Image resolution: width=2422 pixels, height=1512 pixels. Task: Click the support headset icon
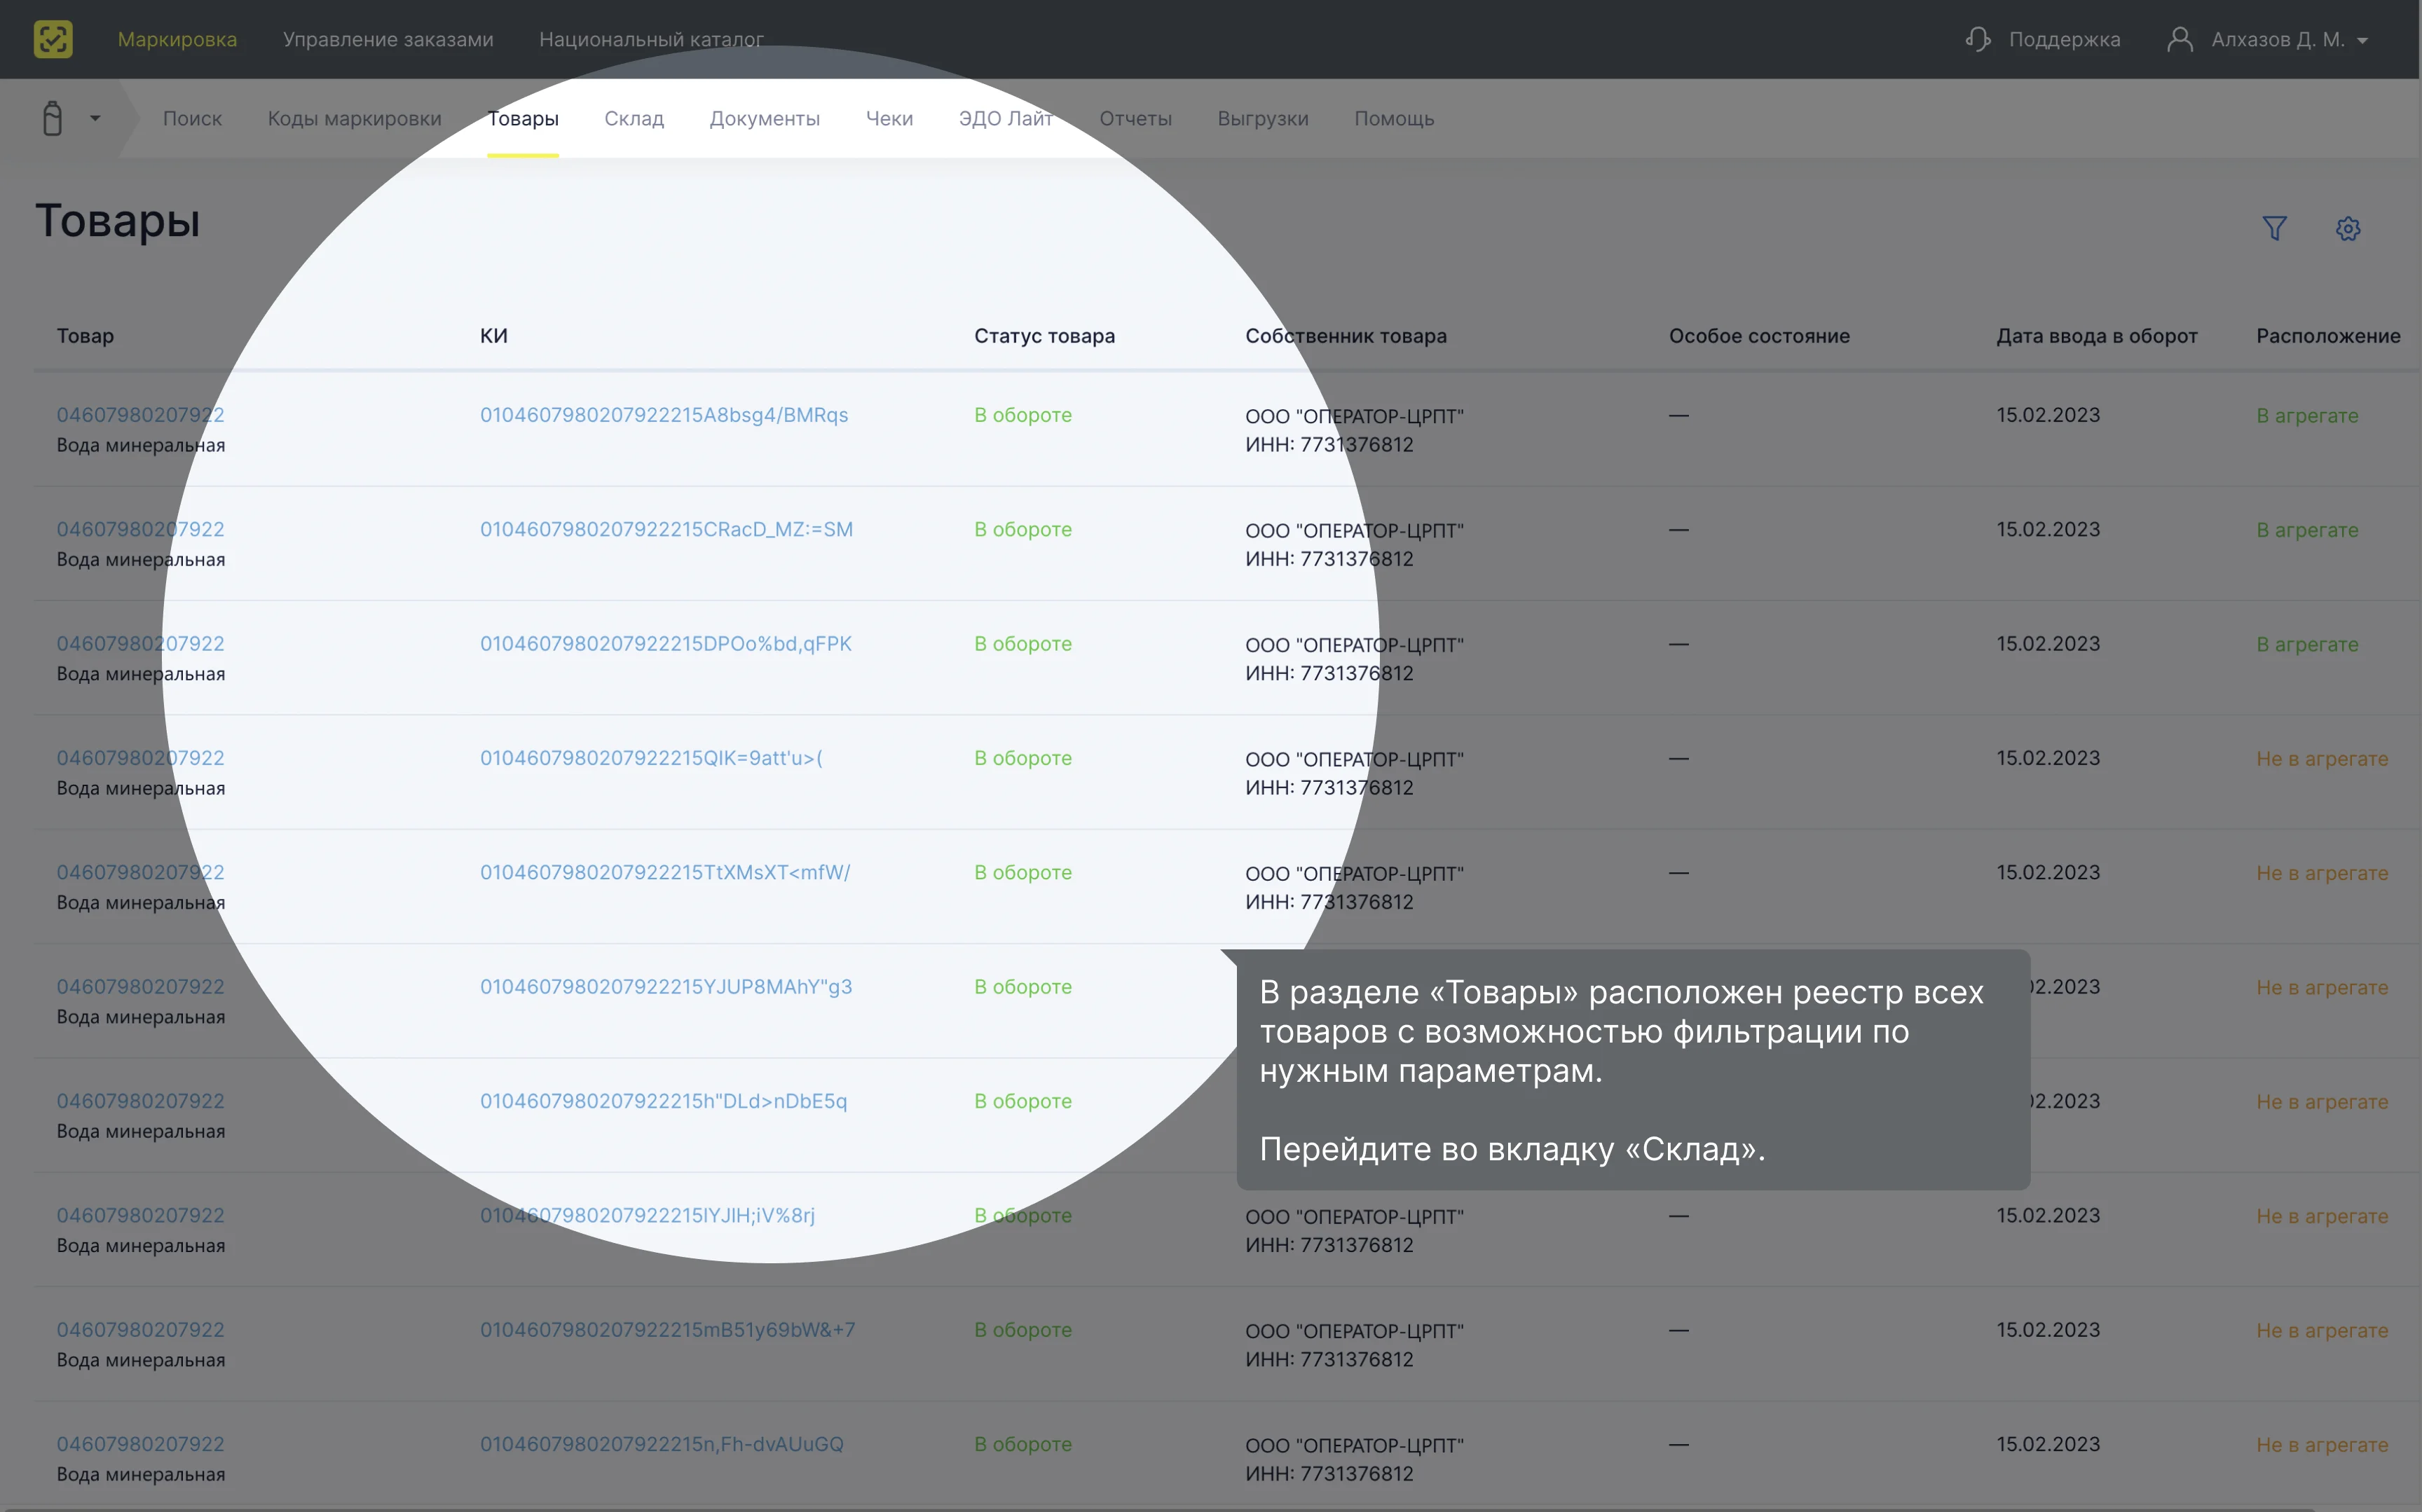[1977, 39]
